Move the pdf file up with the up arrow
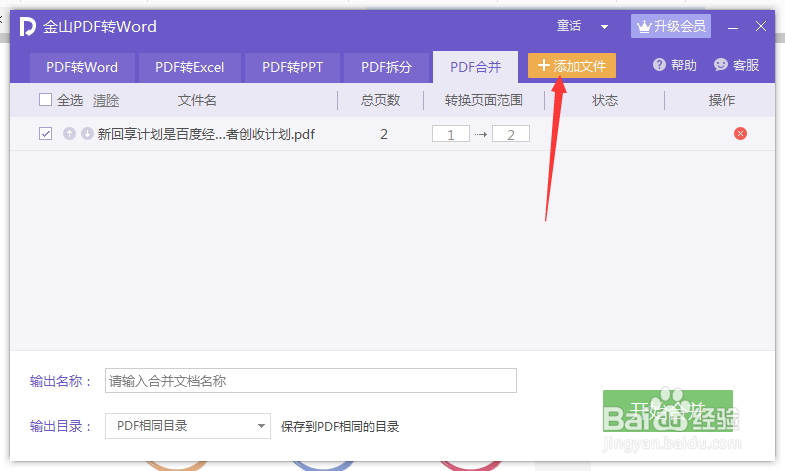 (x=69, y=134)
